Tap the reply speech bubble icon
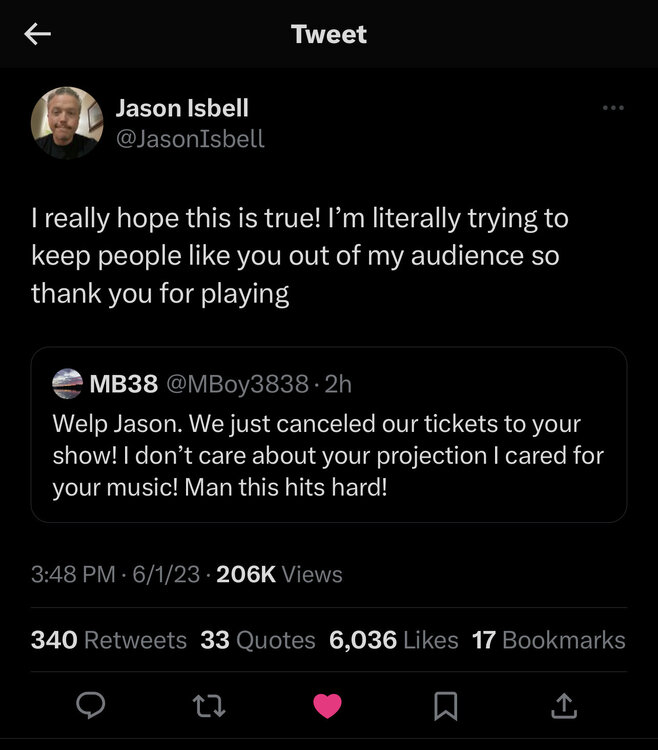The image size is (658, 750). [91, 706]
